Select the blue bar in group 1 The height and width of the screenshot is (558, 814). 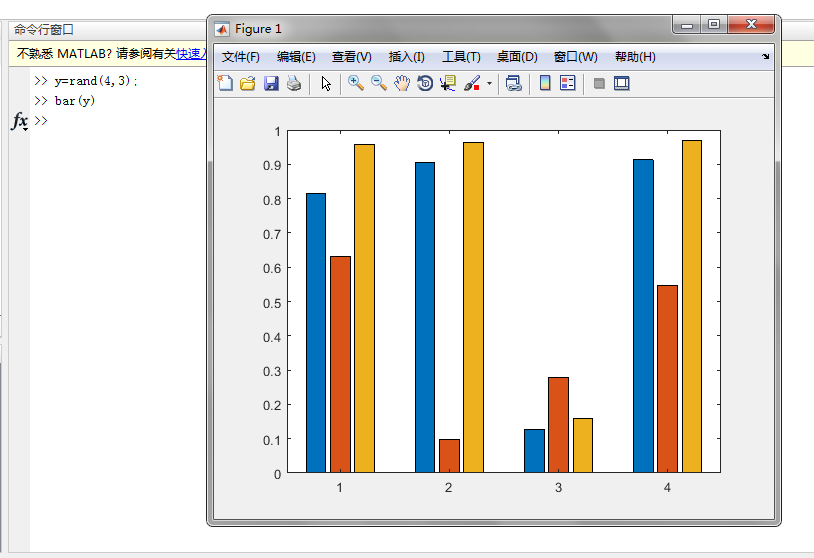[316, 333]
